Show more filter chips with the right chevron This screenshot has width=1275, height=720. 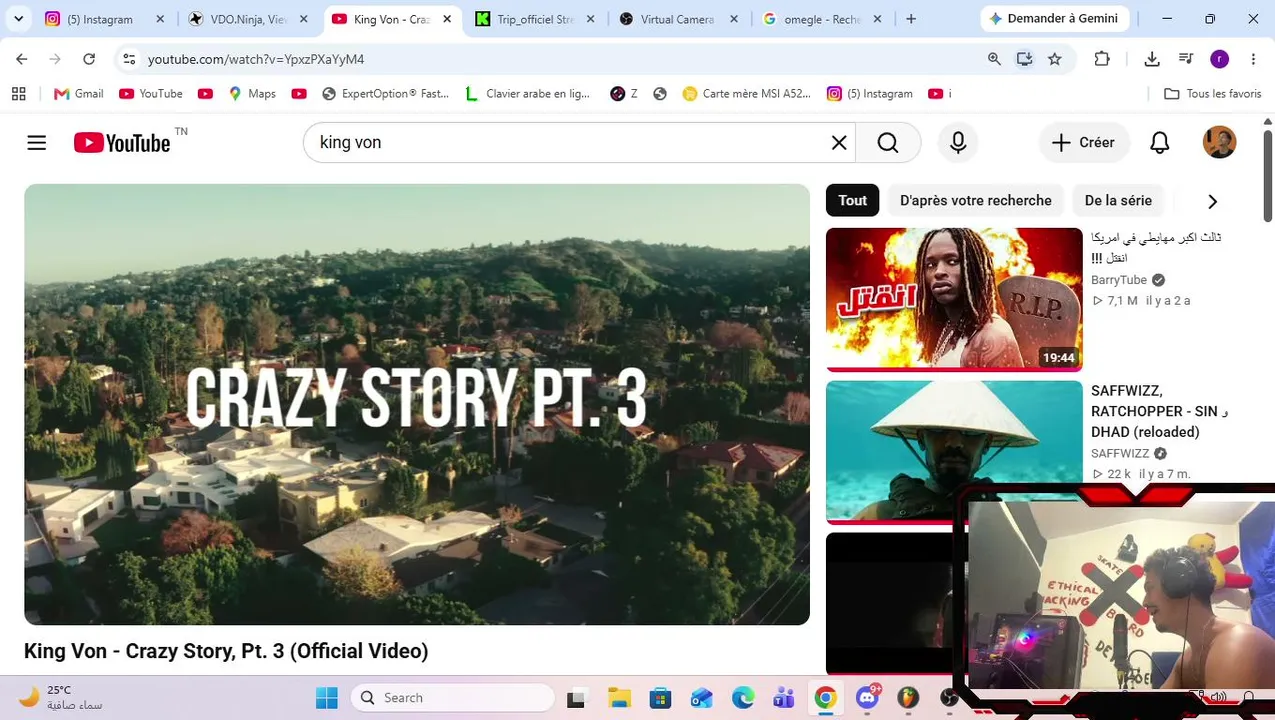[1212, 201]
